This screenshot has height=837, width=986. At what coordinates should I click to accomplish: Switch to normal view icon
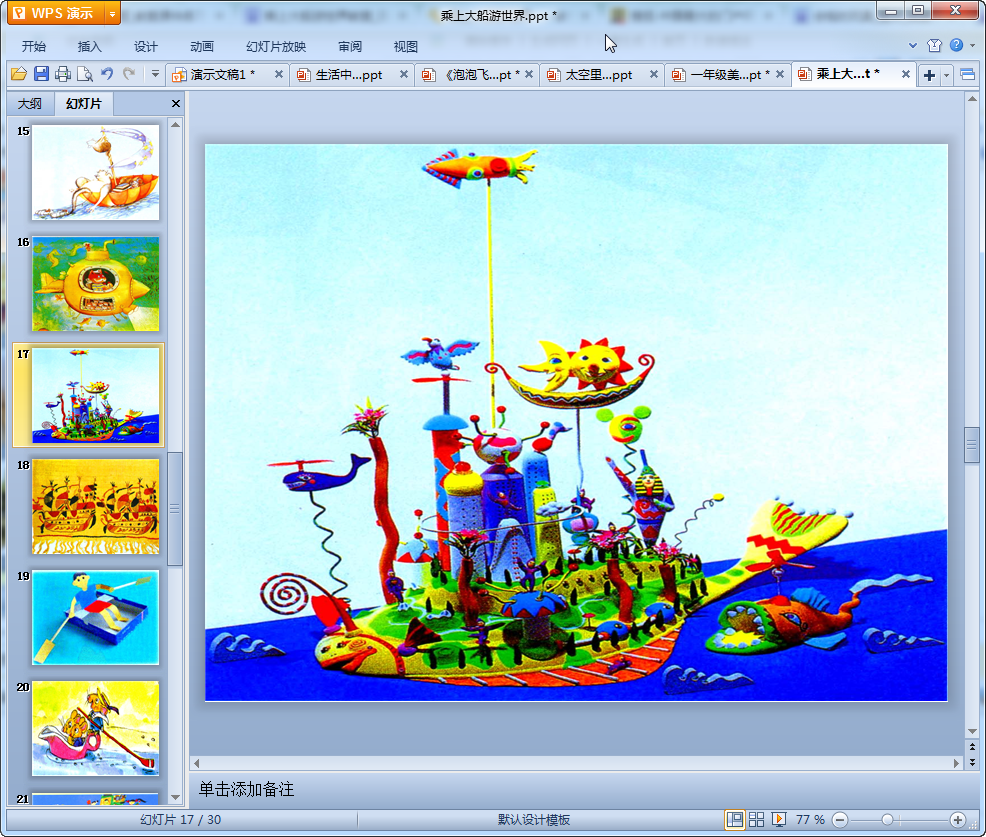click(734, 819)
